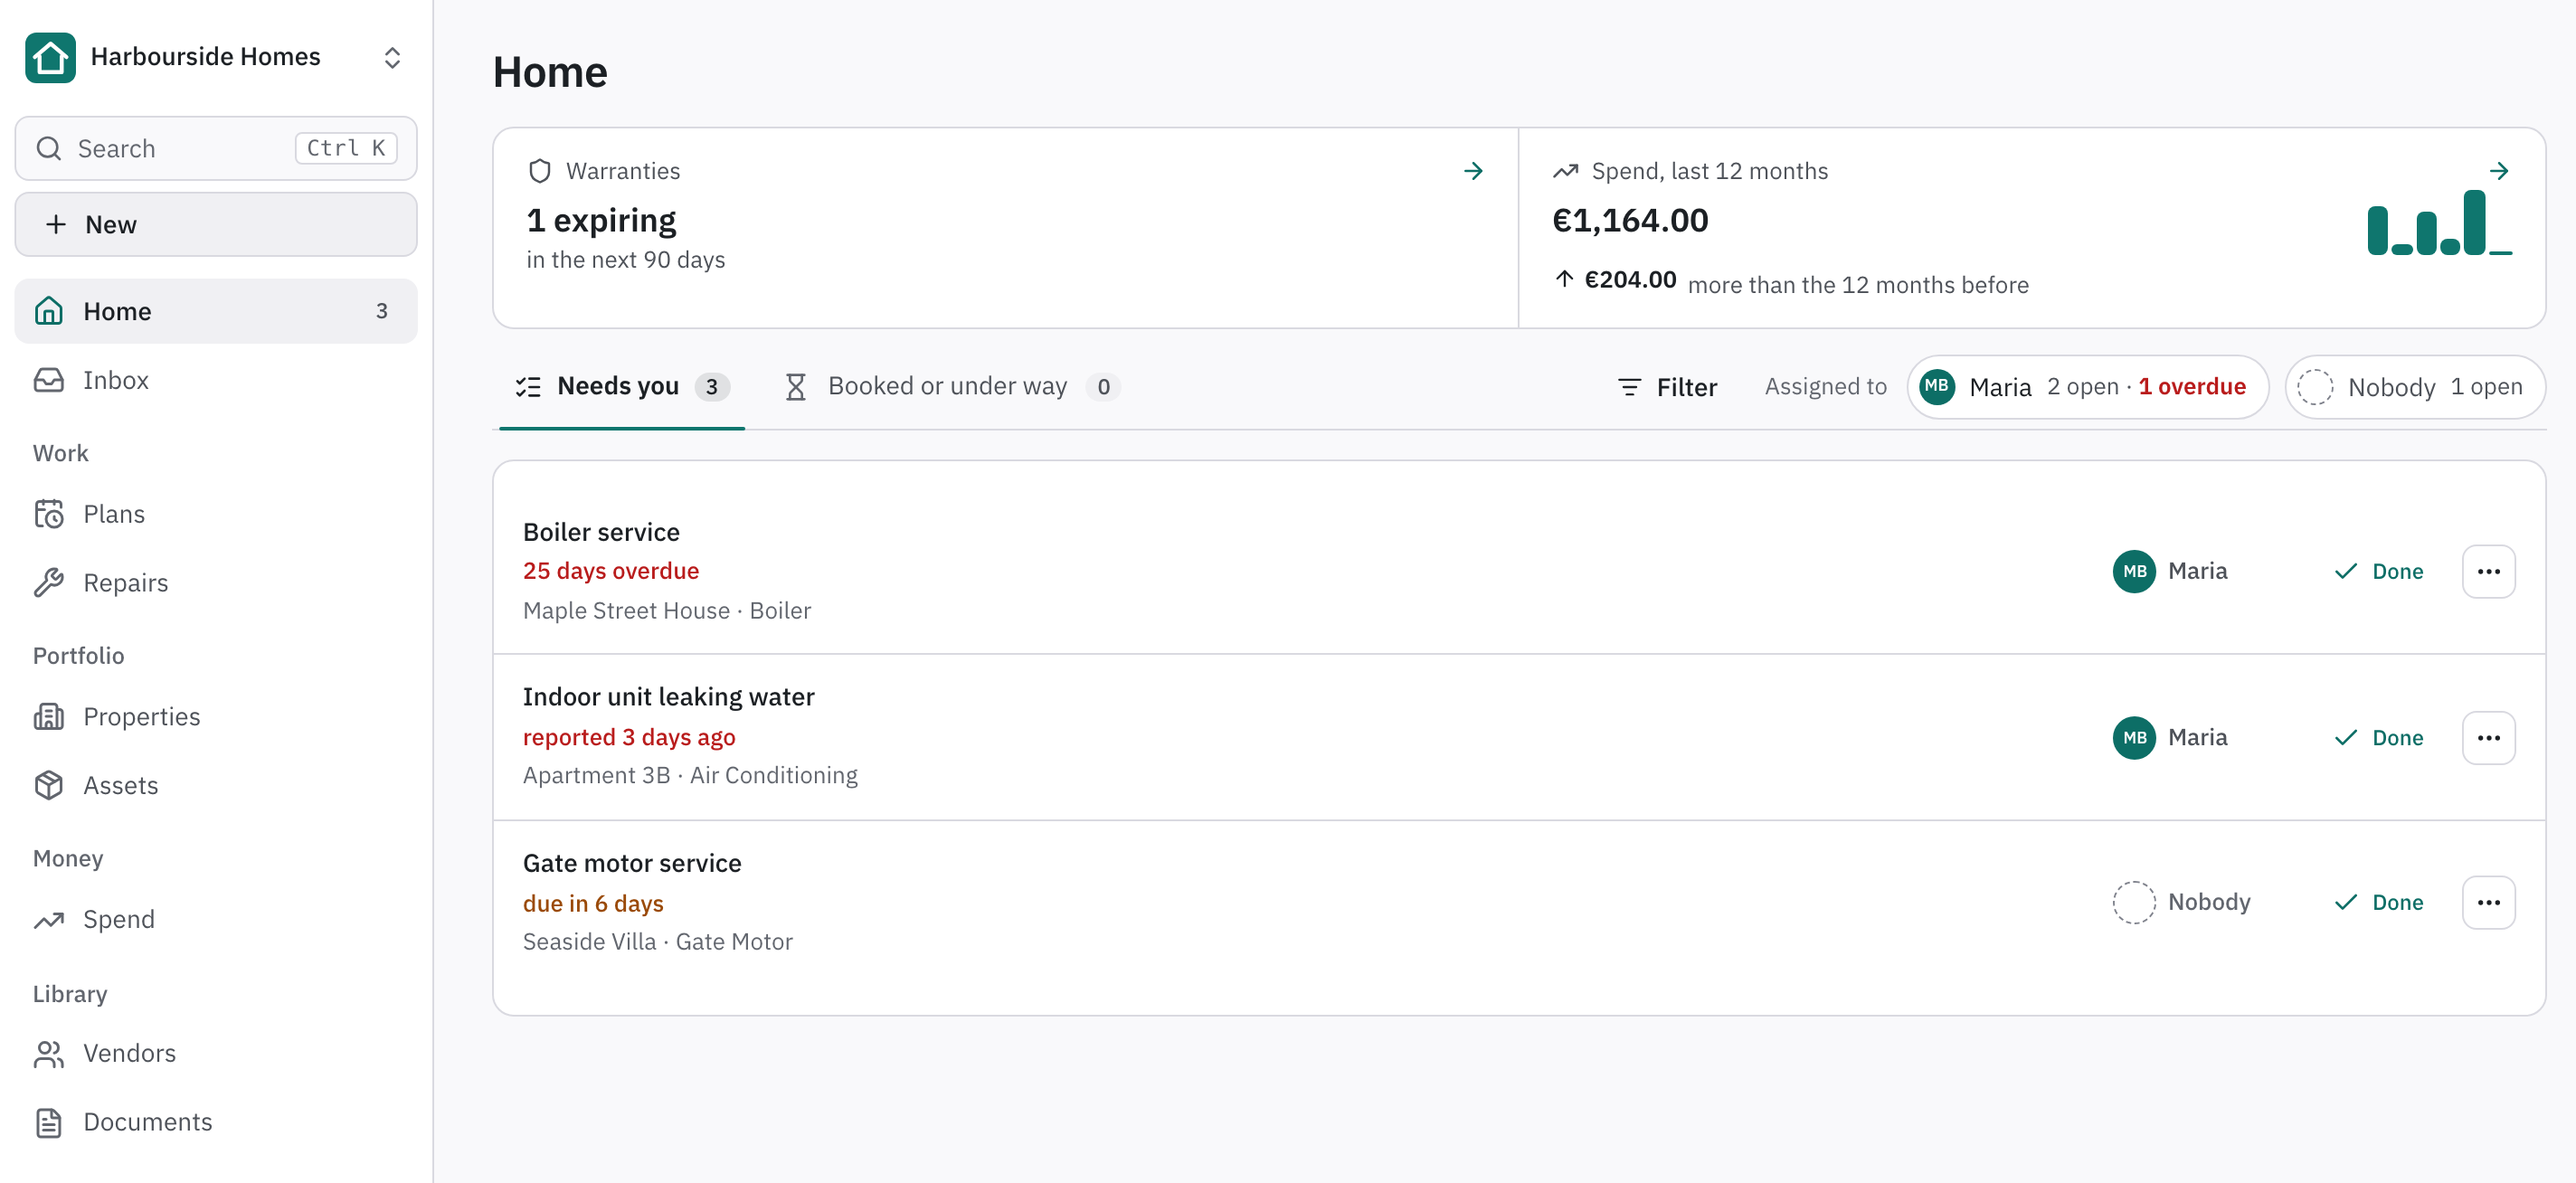Click the €1,164.00 spend amount
Screen dimensions: 2576x1183
[x=1630, y=220]
